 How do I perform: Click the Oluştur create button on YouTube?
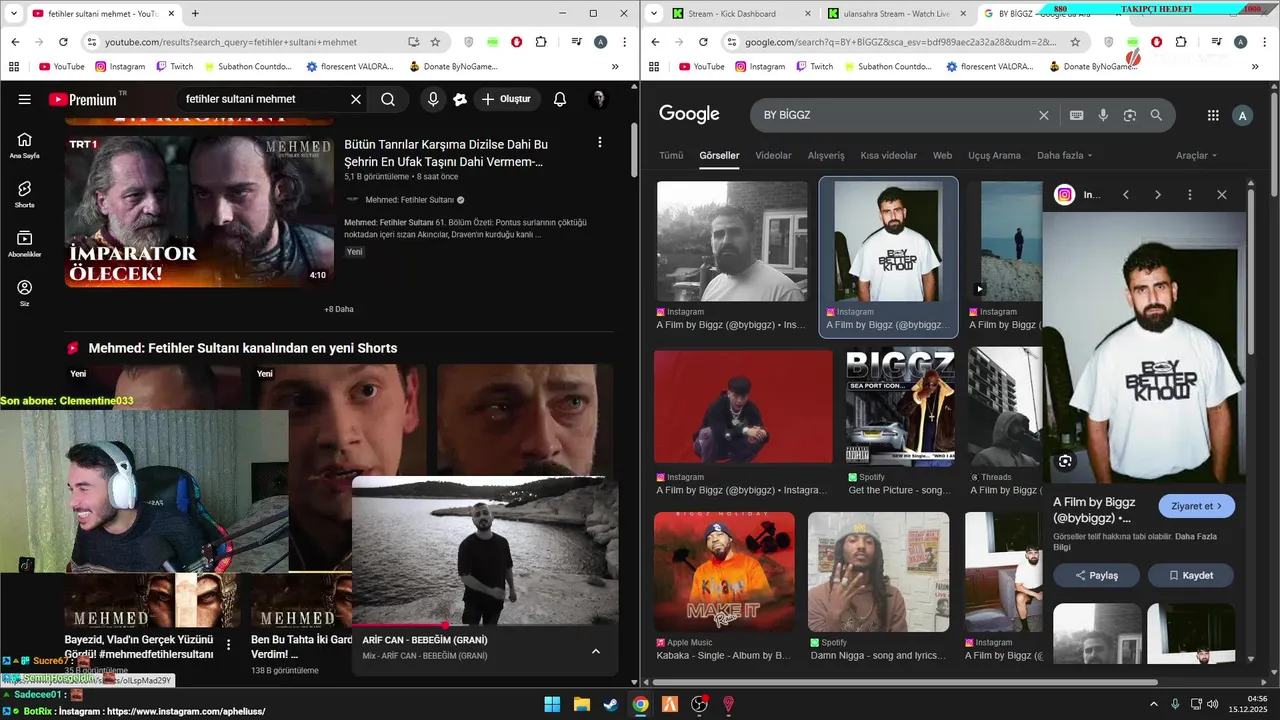(x=507, y=99)
